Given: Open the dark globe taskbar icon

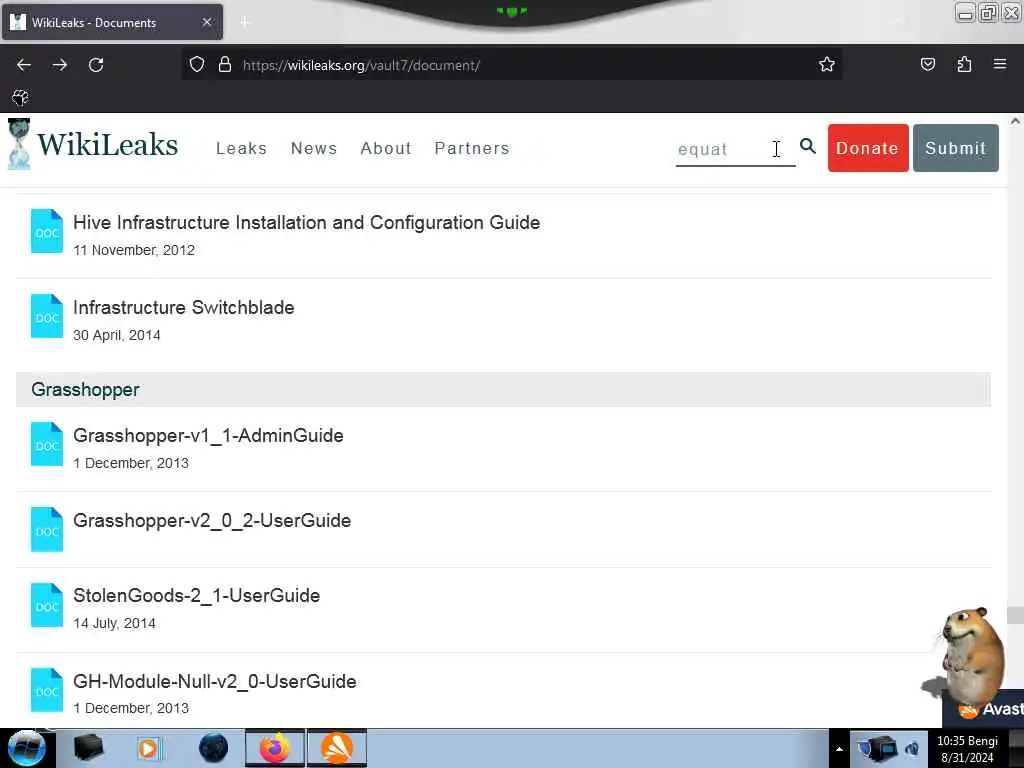Looking at the screenshot, I should pyautogui.click(x=213, y=748).
